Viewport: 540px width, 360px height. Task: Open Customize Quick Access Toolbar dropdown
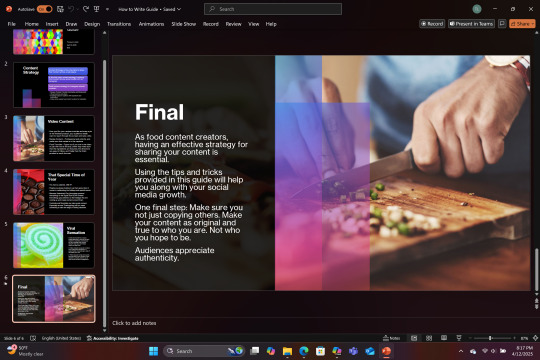pyautogui.click(x=107, y=9)
